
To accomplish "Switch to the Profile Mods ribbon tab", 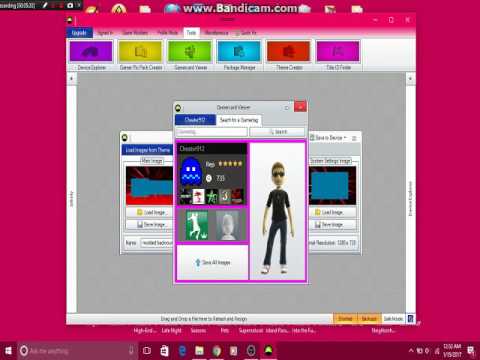I will [168, 33].
